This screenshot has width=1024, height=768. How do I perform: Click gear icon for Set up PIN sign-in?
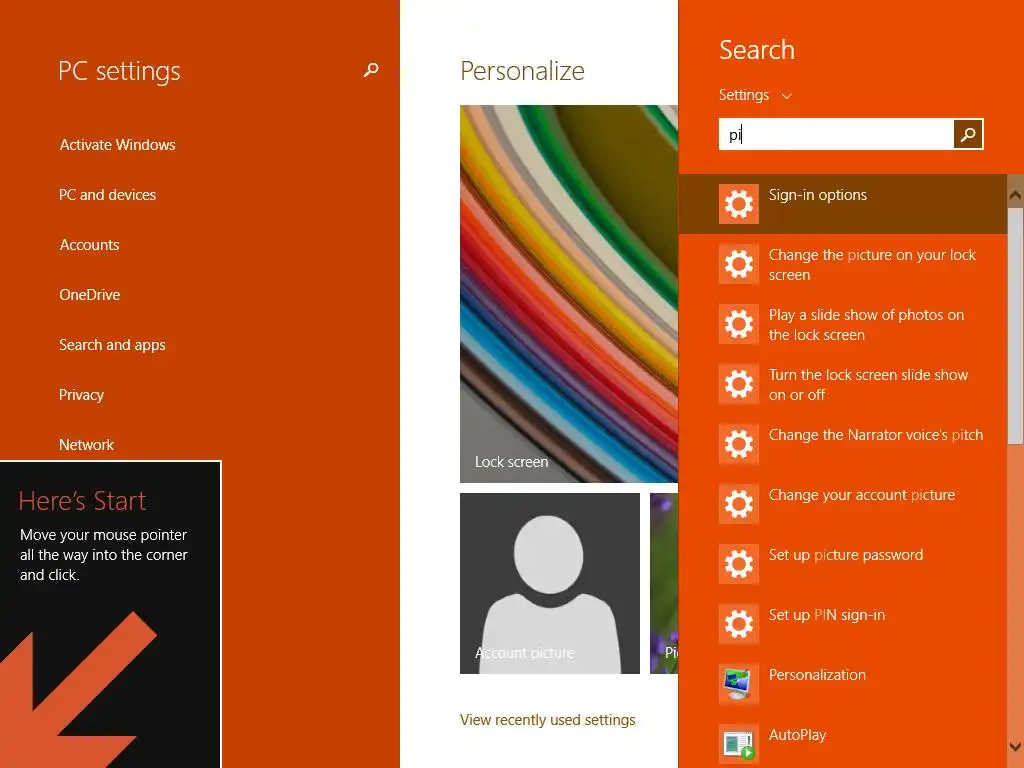point(739,624)
